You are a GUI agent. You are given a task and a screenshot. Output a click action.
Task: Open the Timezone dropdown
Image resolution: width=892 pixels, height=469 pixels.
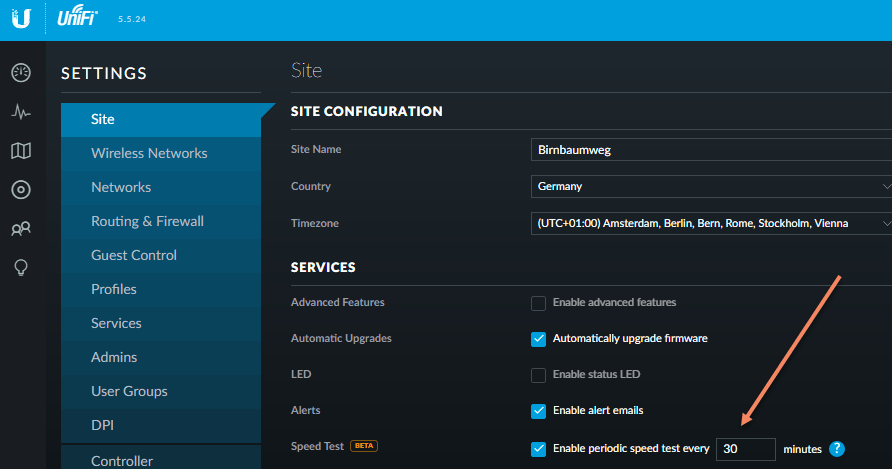711,223
